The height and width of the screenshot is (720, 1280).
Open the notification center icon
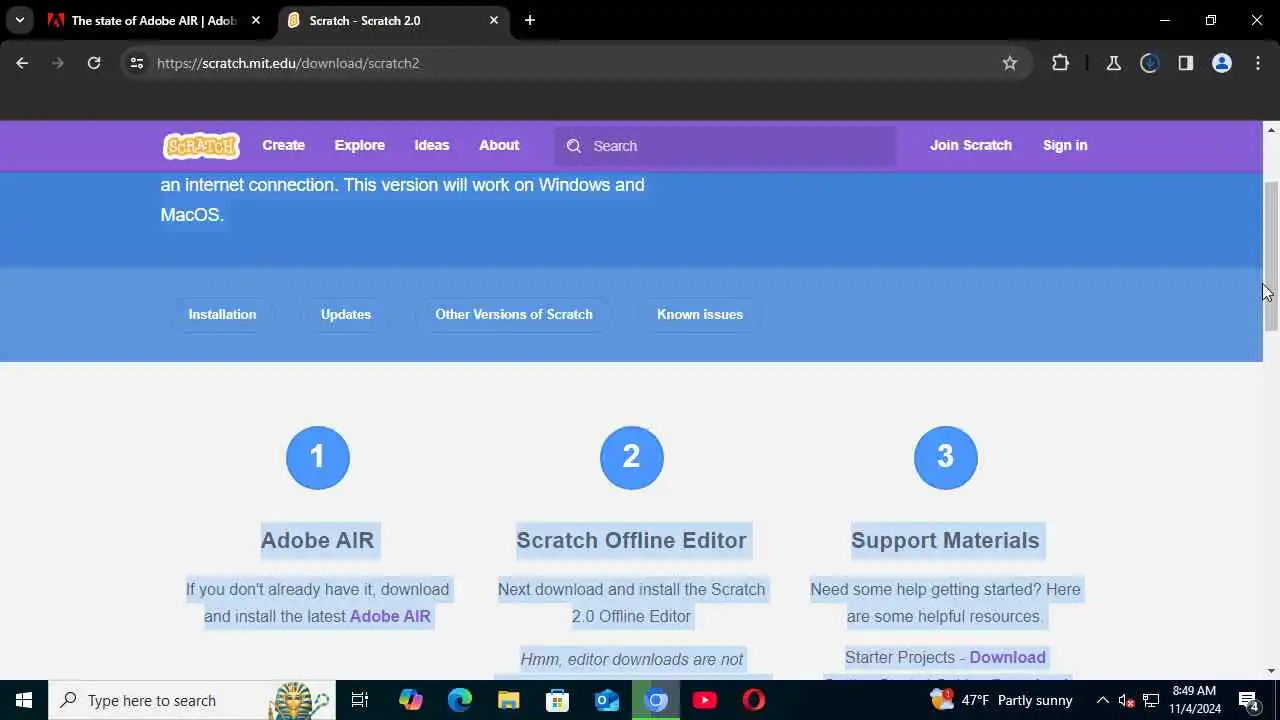point(1248,700)
